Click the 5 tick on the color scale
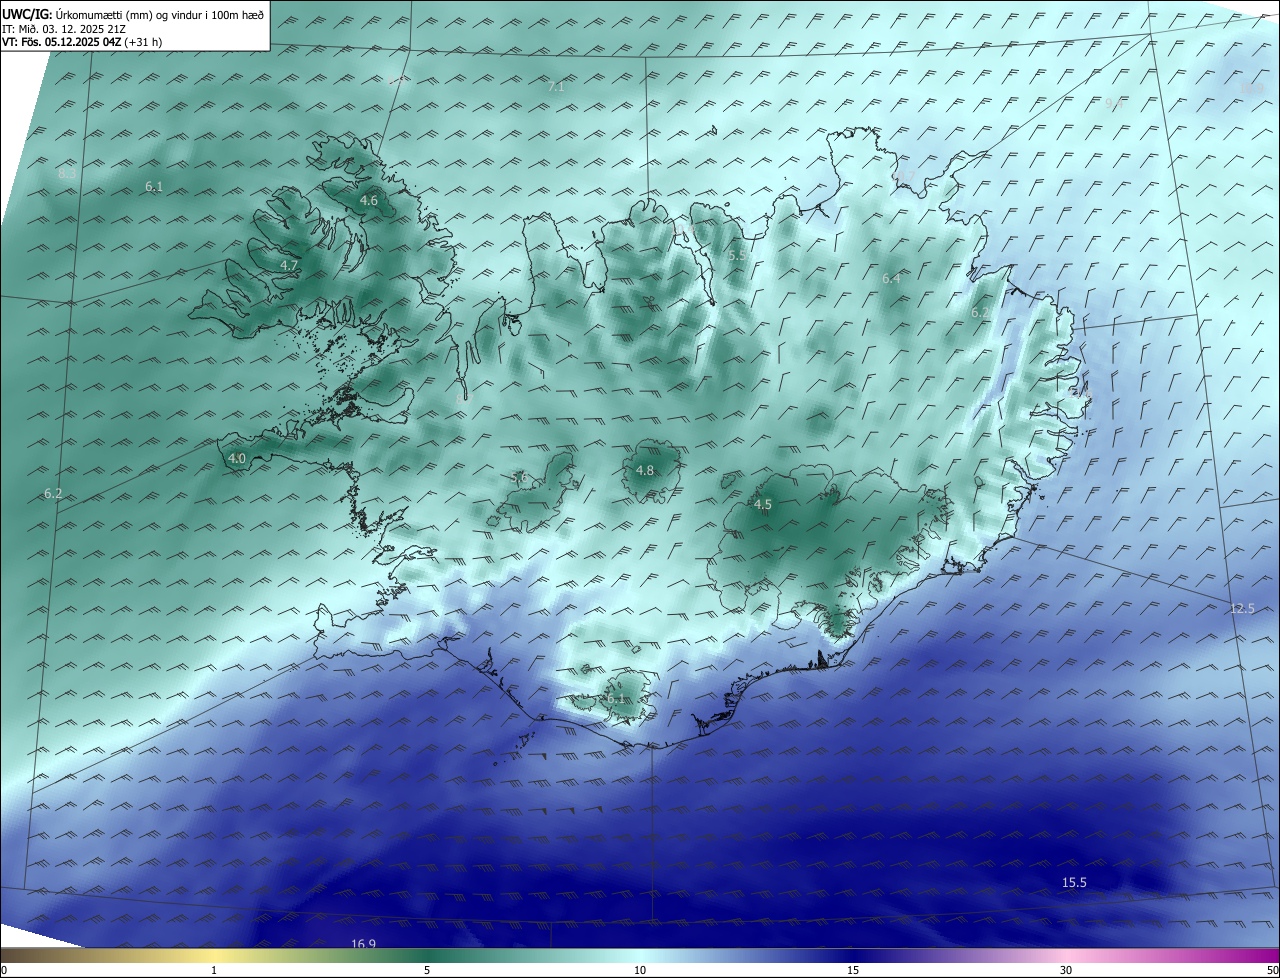Screen dimensions: 1280x978 point(427,971)
